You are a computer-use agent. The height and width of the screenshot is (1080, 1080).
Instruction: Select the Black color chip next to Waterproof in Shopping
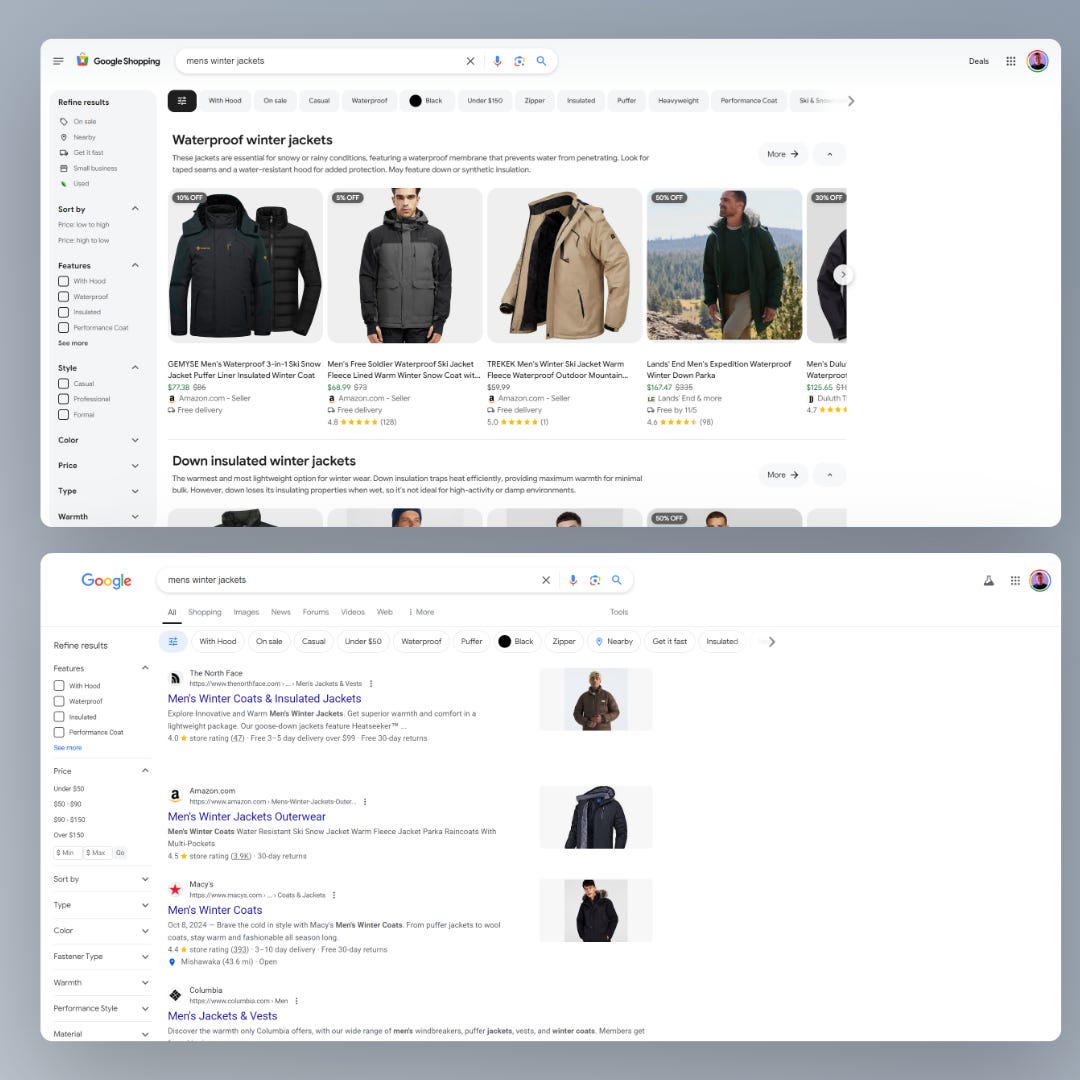[x=426, y=101]
